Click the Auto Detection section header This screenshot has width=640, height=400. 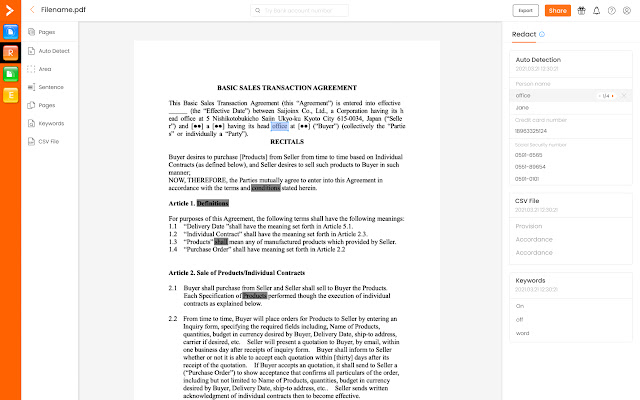[x=538, y=60]
